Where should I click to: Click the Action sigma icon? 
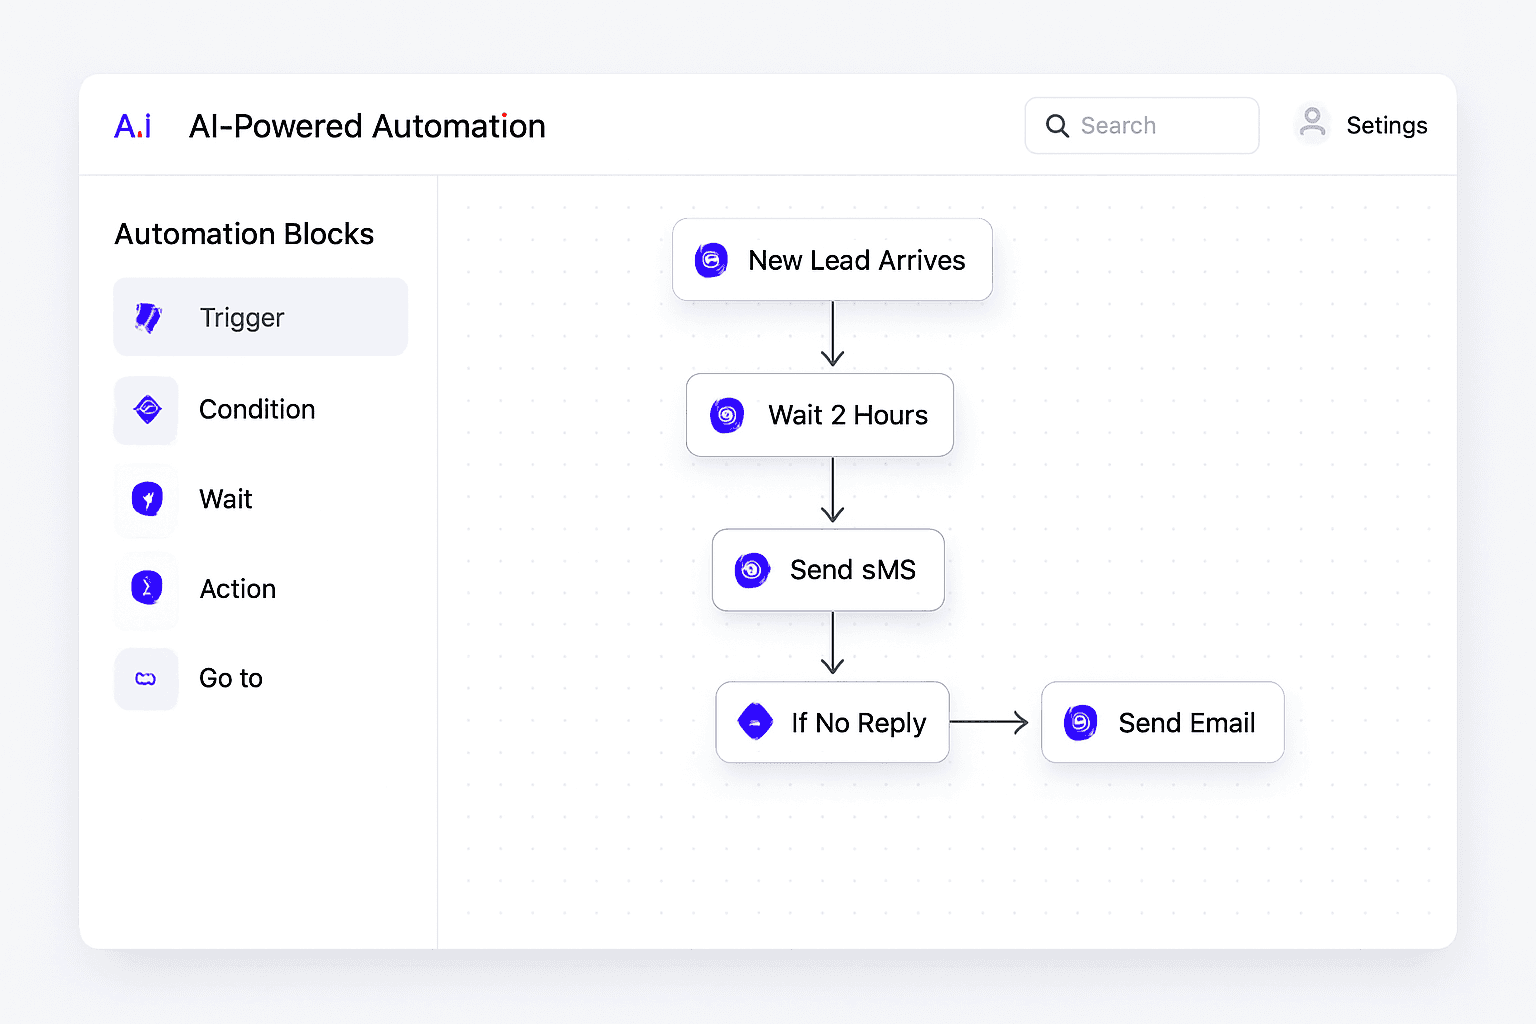tap(146, 589)
